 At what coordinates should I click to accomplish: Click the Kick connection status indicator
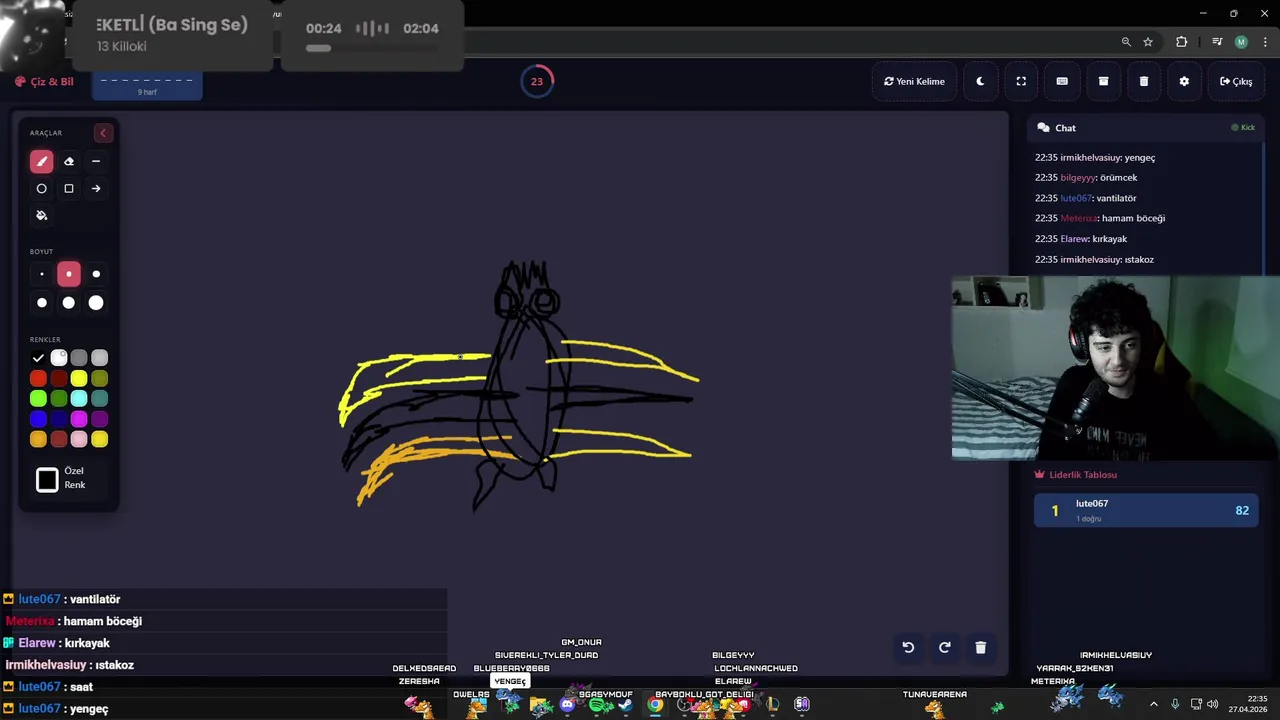[1243, 128]
